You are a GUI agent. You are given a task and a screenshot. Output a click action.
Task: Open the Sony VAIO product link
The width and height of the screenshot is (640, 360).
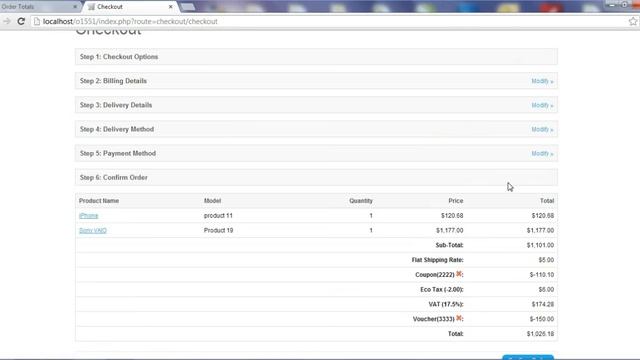tap(93, 231)
